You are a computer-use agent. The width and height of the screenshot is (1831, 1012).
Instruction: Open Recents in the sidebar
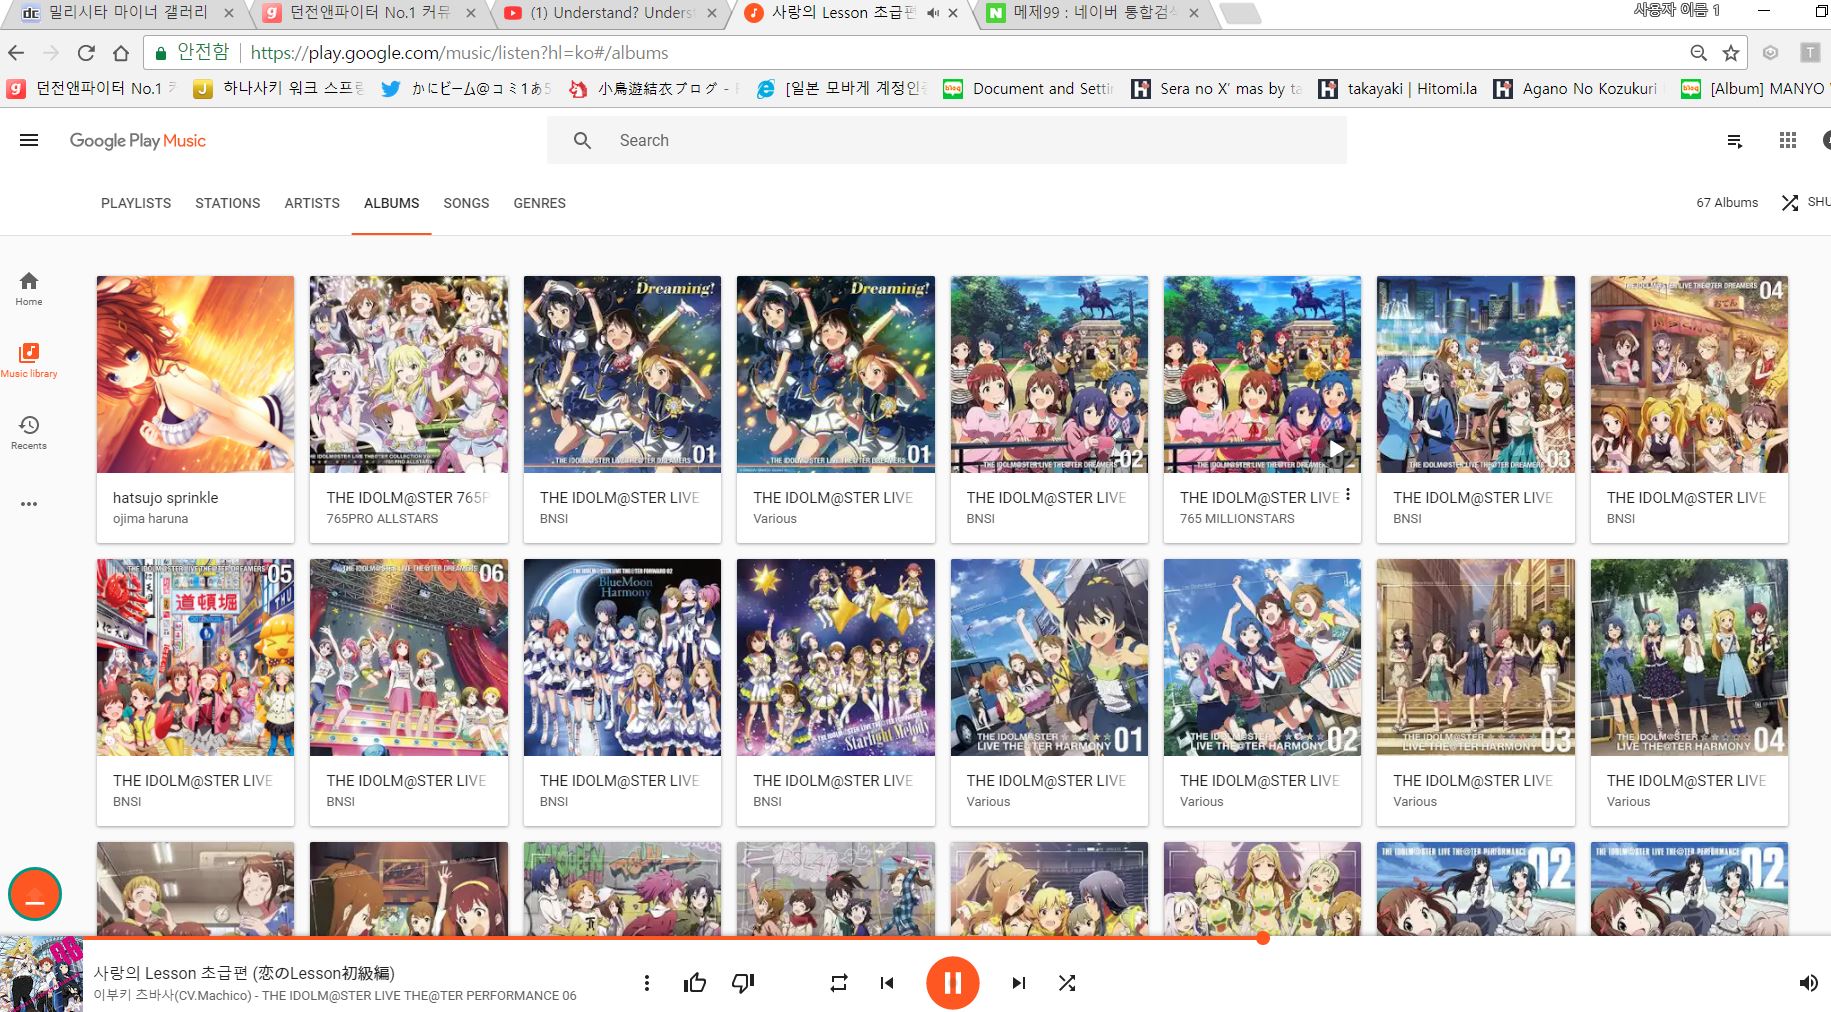pos(29,432)
